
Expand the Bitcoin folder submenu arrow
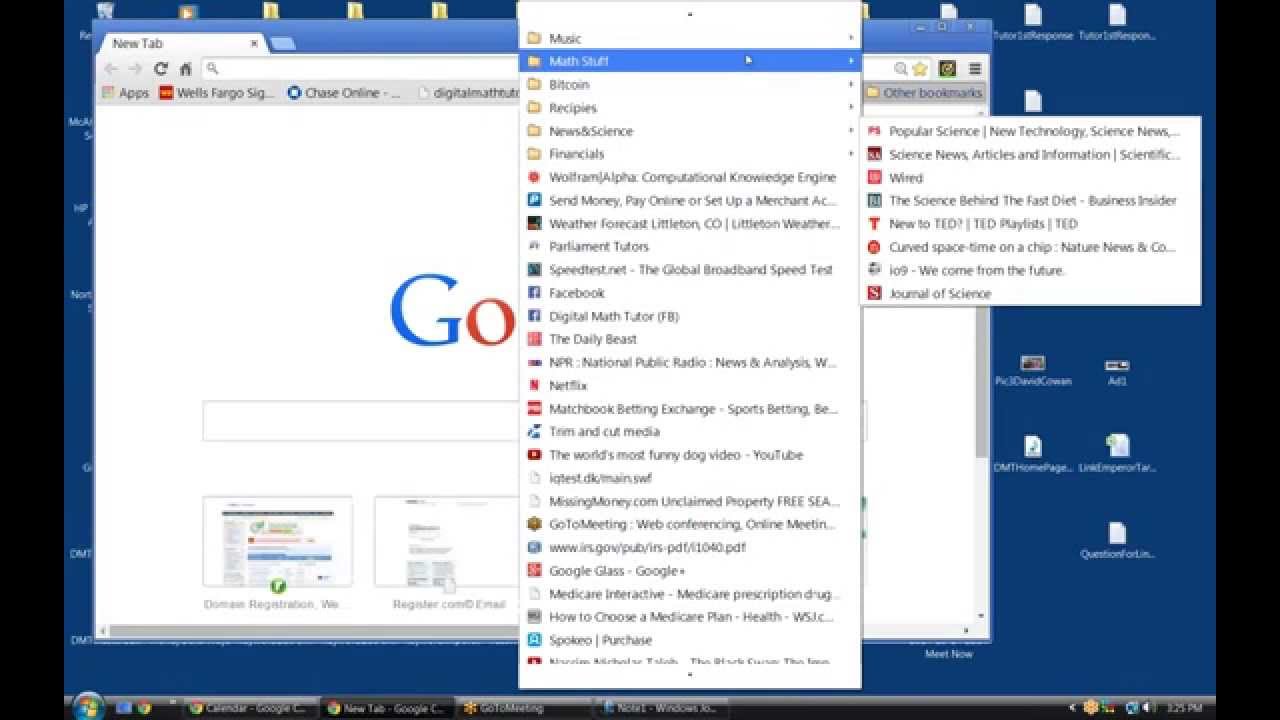[851, 85]
